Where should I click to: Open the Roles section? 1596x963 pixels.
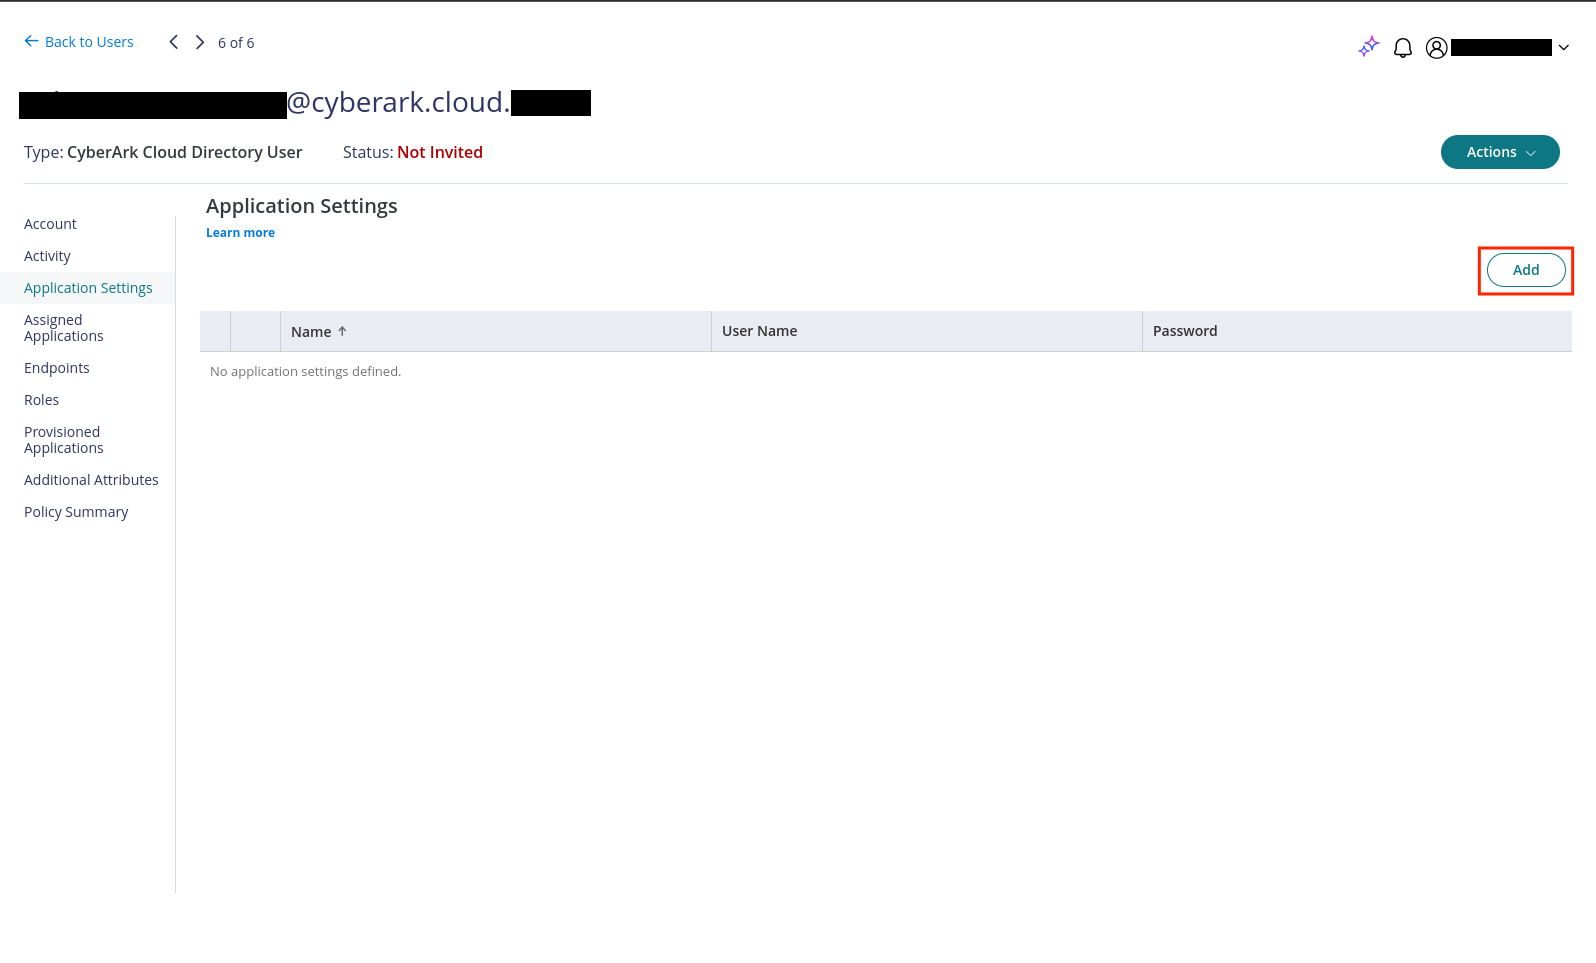41,400
